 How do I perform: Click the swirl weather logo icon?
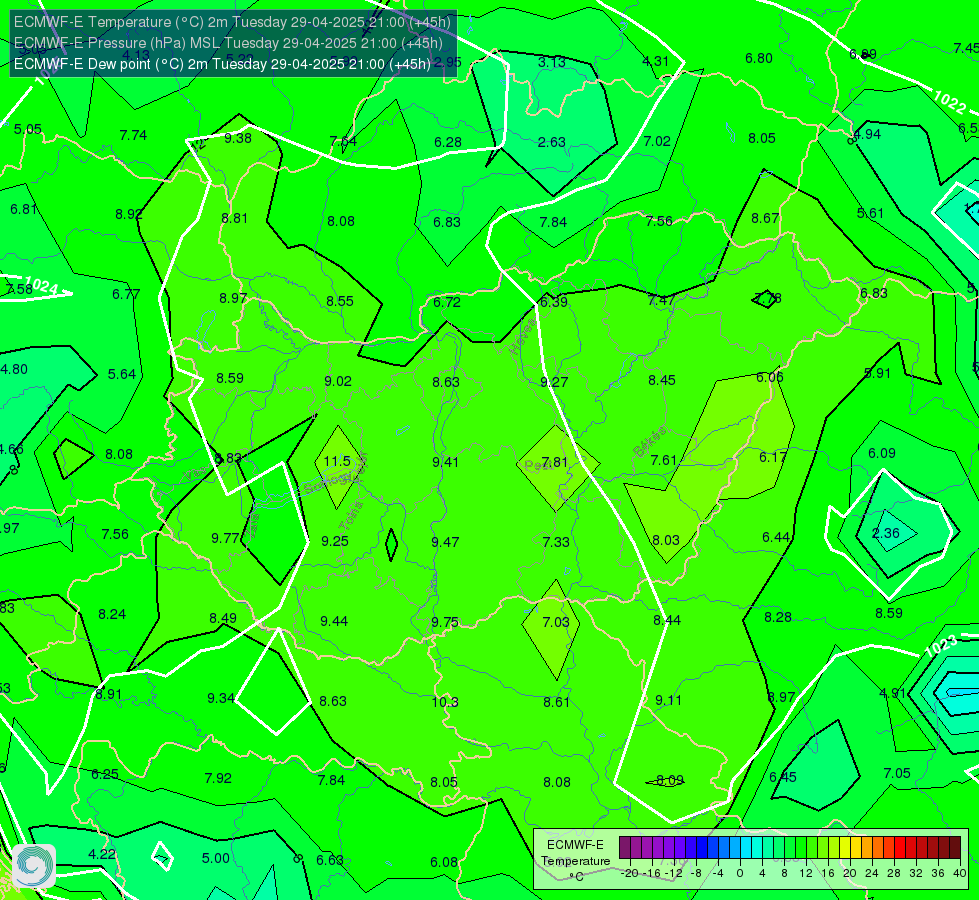coord(34,866)
